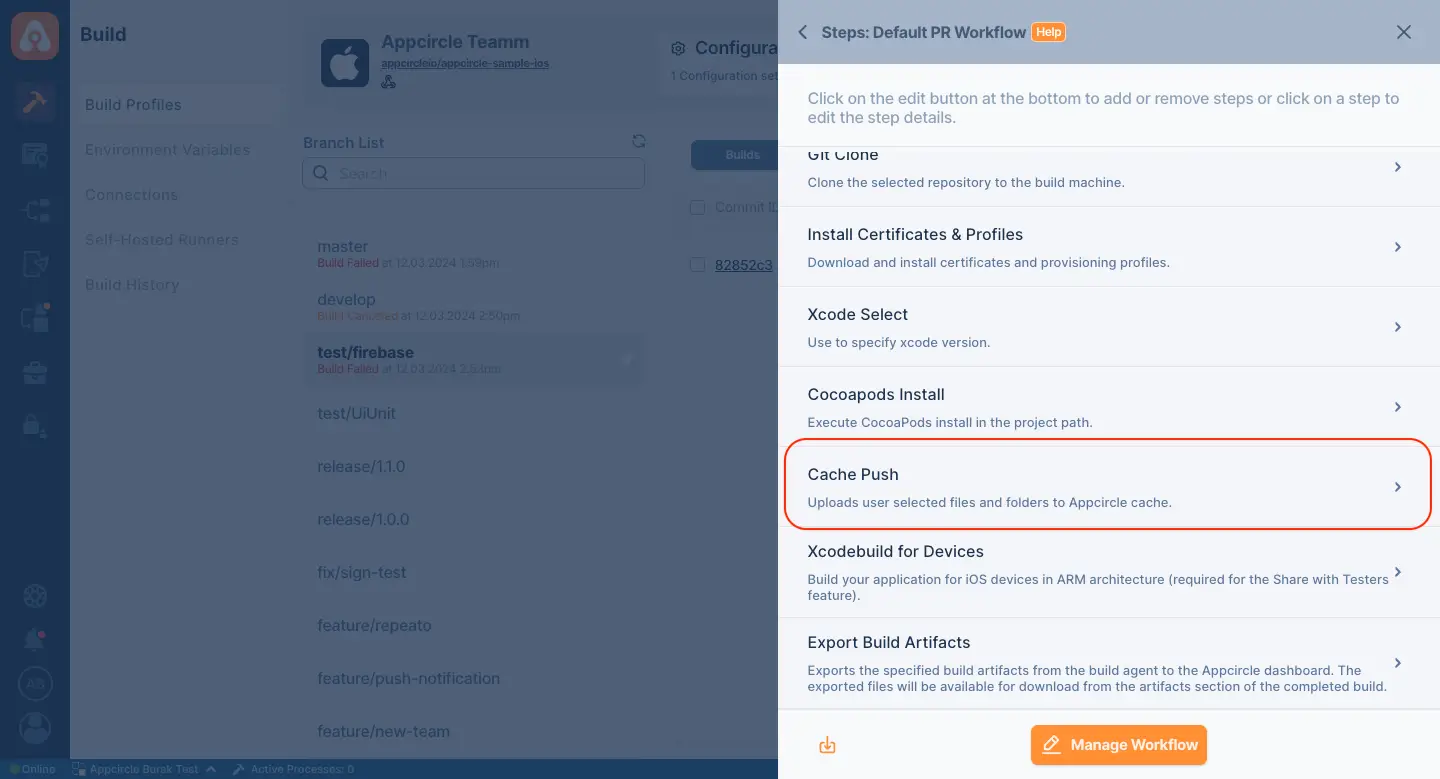Image resolution: width=1440 pixels, height=779 pixels.
Task: Click the Apple platform icon of Appcircle Teamm
Action: [x=345, y=63]
